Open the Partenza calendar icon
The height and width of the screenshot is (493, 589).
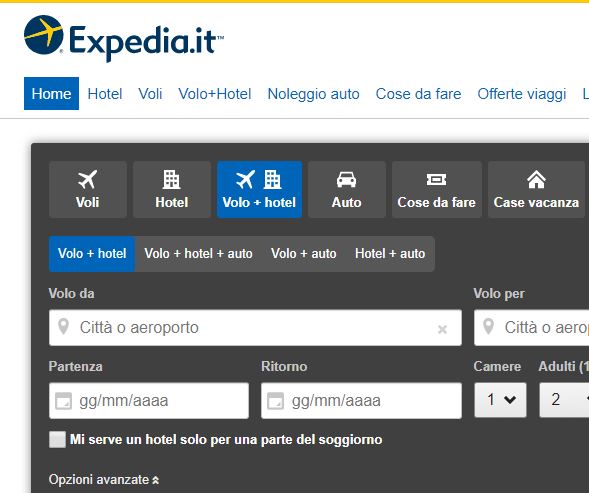tap(63, 401)
